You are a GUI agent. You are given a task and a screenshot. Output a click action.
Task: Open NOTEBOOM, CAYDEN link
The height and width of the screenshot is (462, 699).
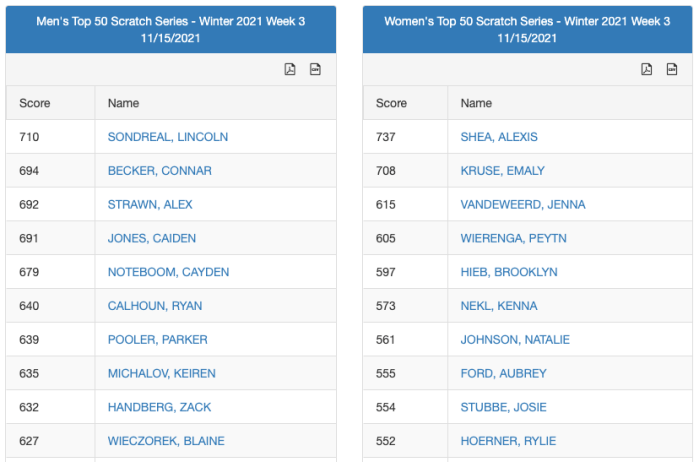[168, 272]
